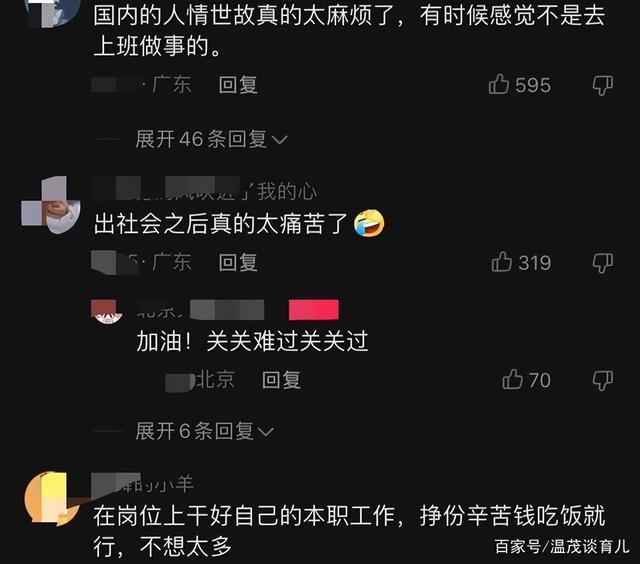
Task: Open the yellow avatar of 小羊 commenter
Action: (x=52, y=498)
